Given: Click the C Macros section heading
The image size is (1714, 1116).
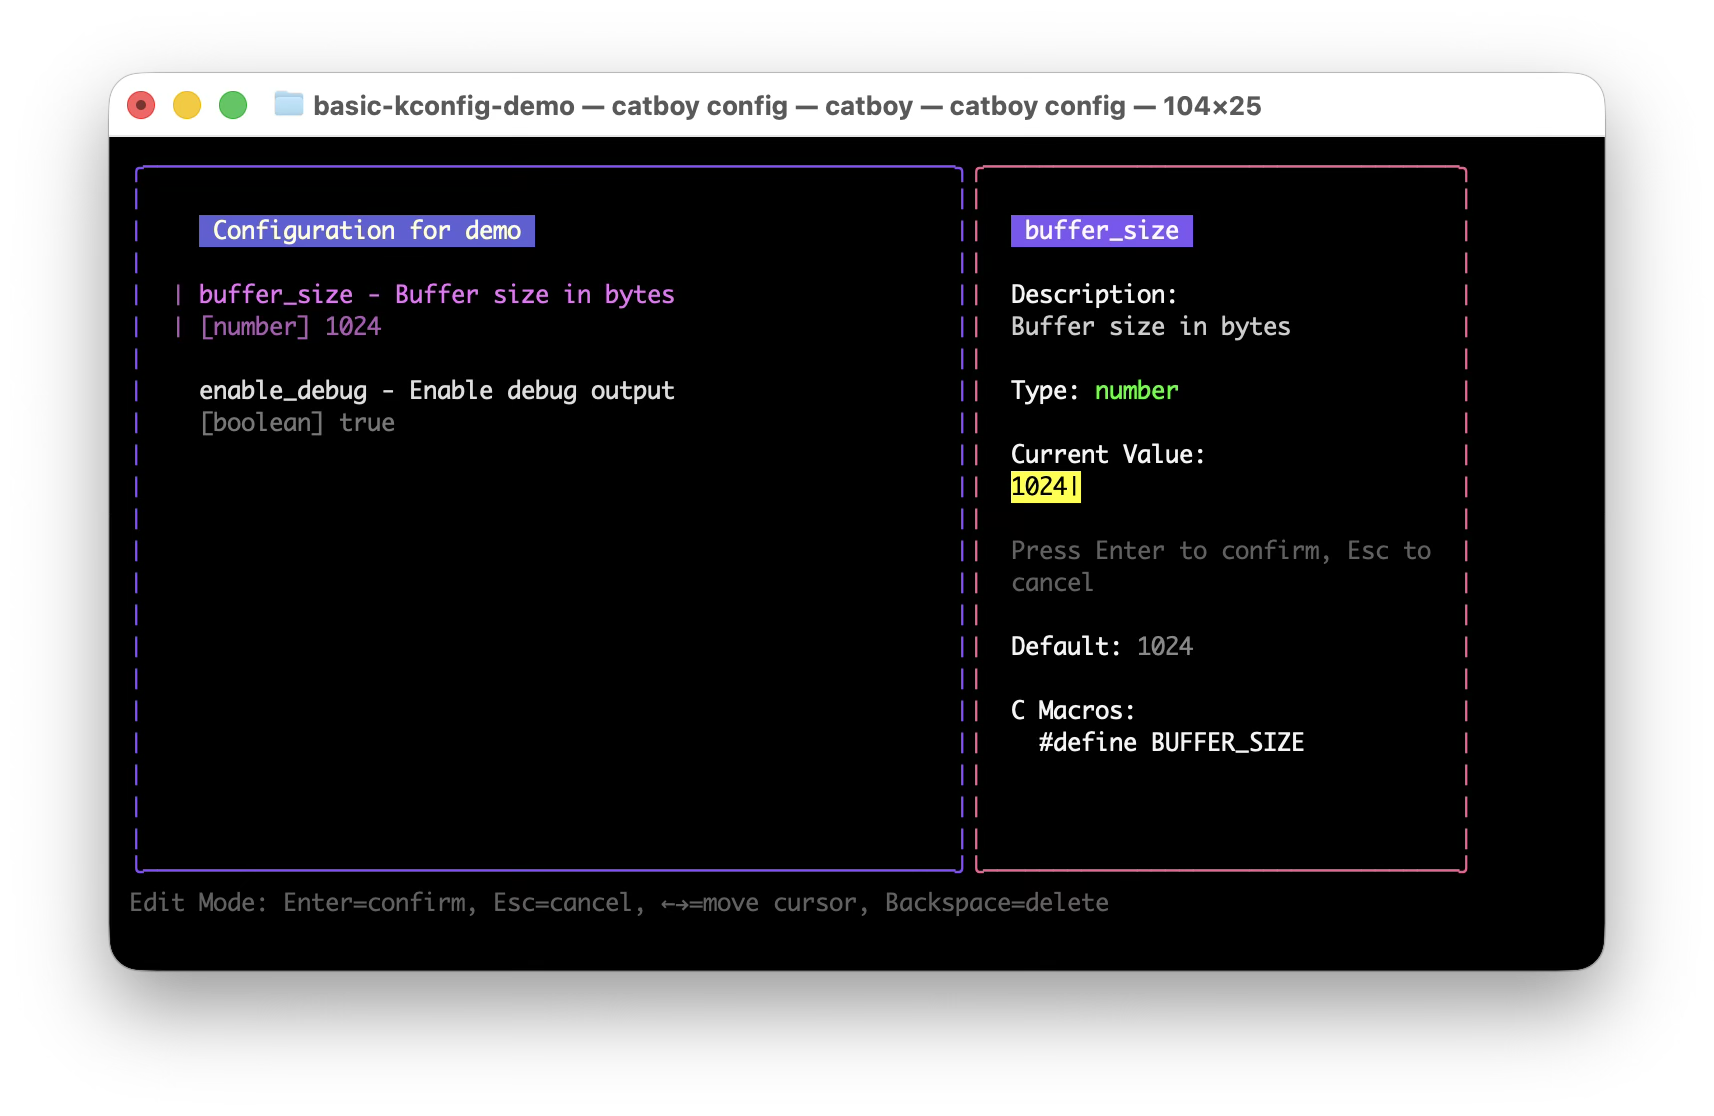Looking at the screenshot, I should pos(1072,710).
